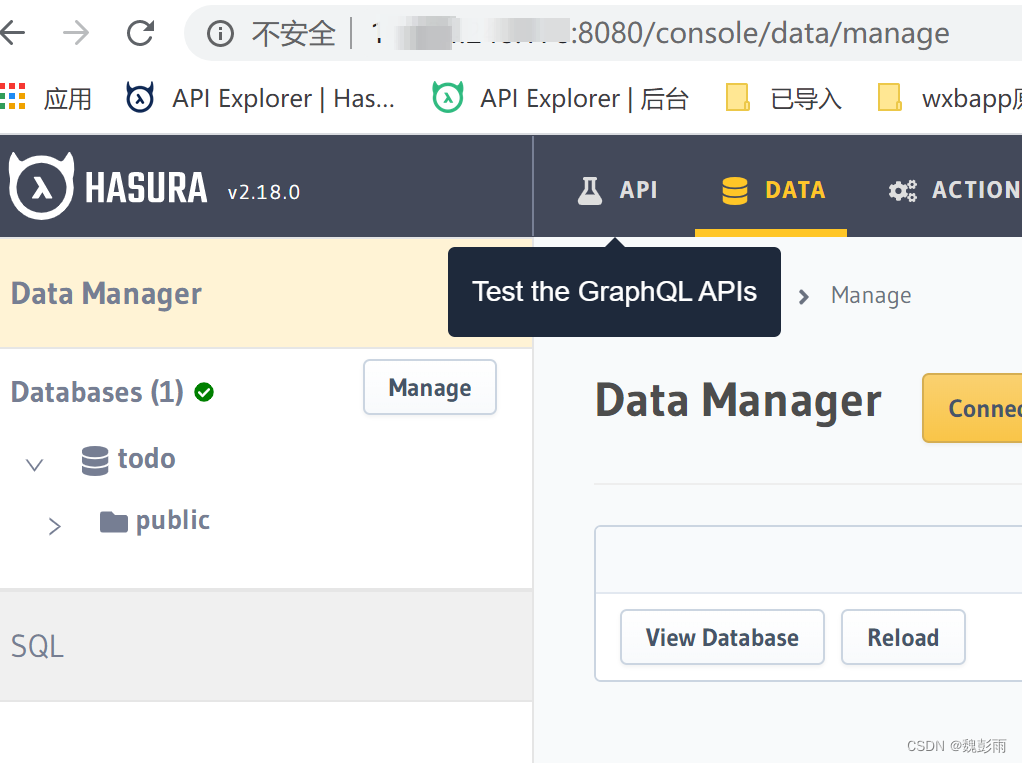Image resolution: width=1022 pixels, height=763 pixels.
Task: Reload the page with the refresh icon
Action: 140,33
